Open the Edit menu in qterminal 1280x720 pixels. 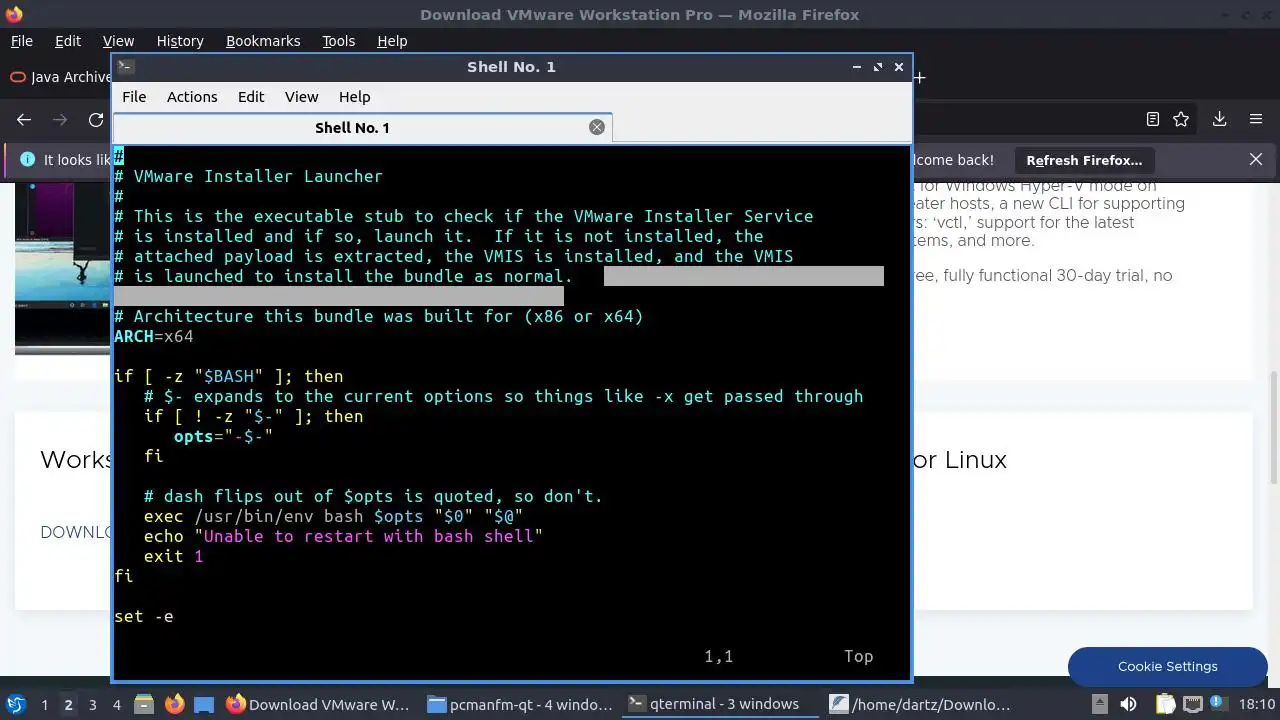pos(251,97)
